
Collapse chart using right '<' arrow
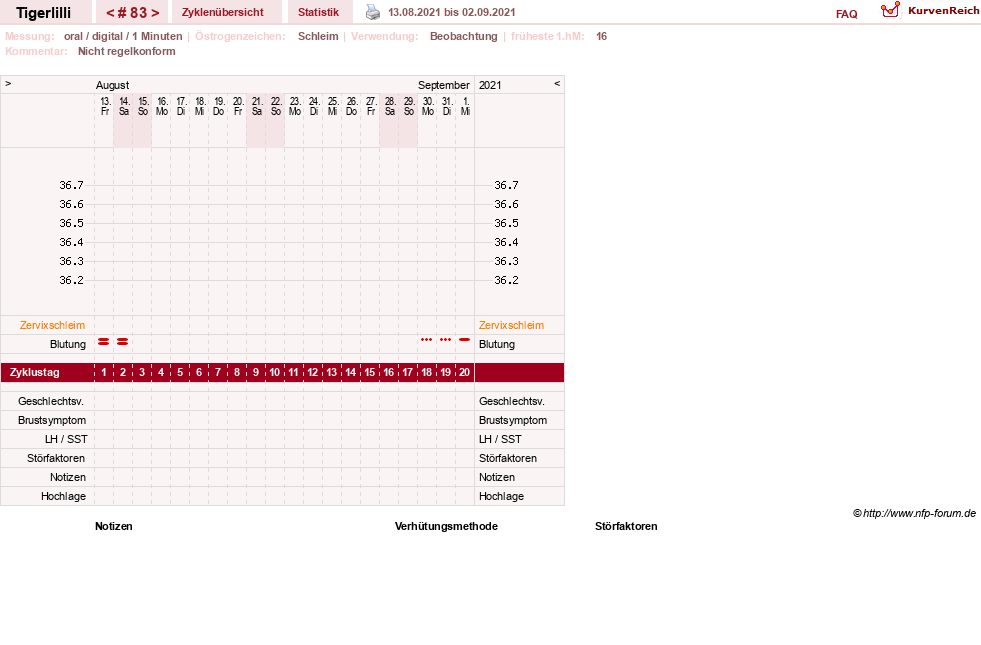[x=557, y=83]
